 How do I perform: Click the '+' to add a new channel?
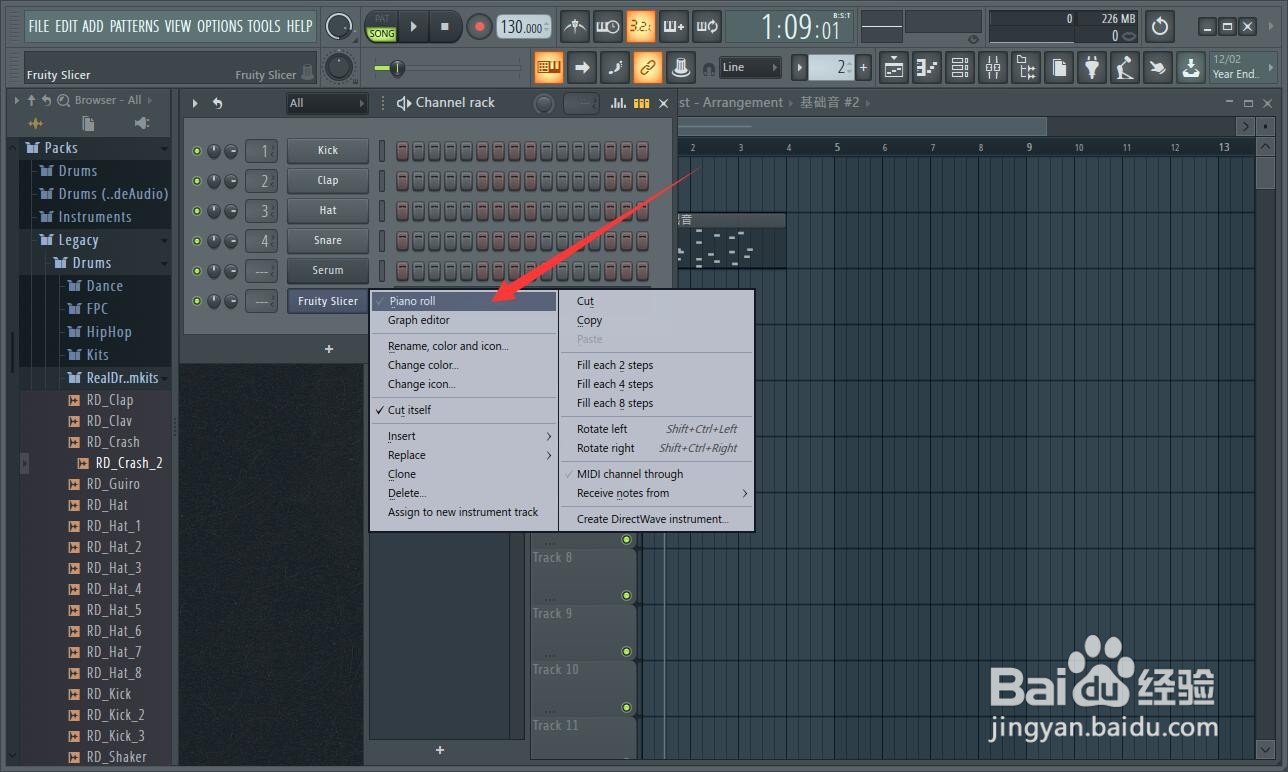click(329, 349)
